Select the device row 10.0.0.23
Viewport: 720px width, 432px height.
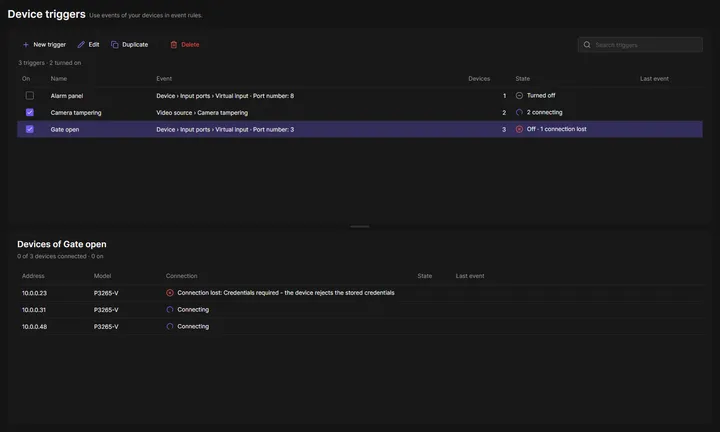click(360, 293)
